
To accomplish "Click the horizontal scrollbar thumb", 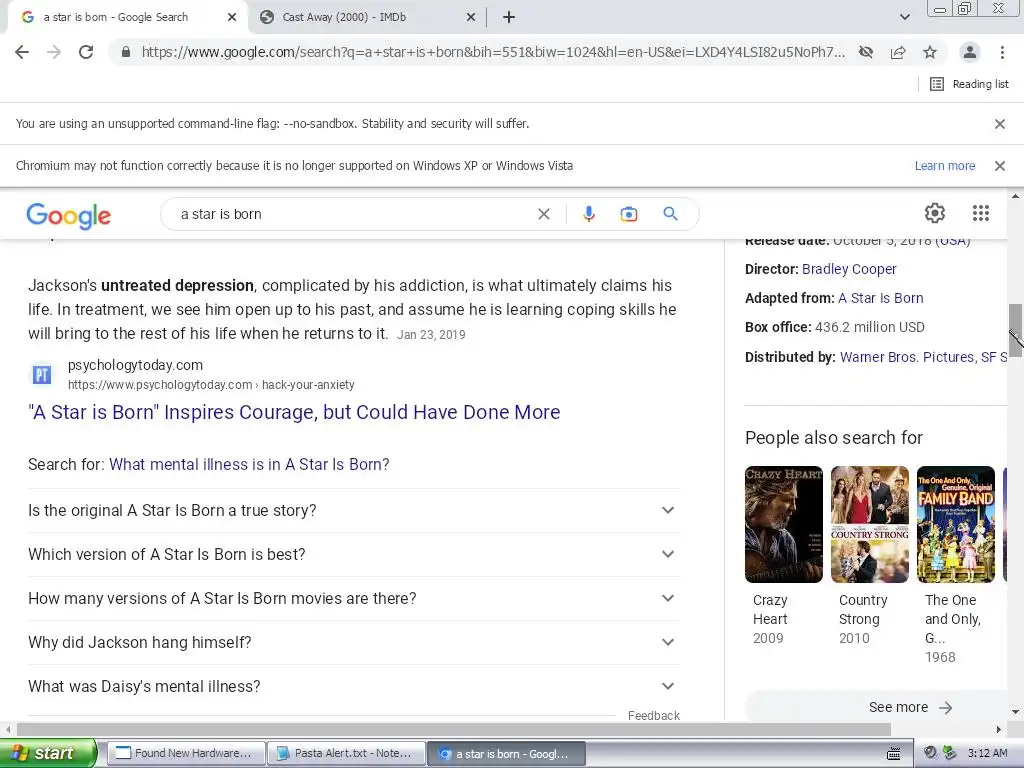I will (454, 729).
